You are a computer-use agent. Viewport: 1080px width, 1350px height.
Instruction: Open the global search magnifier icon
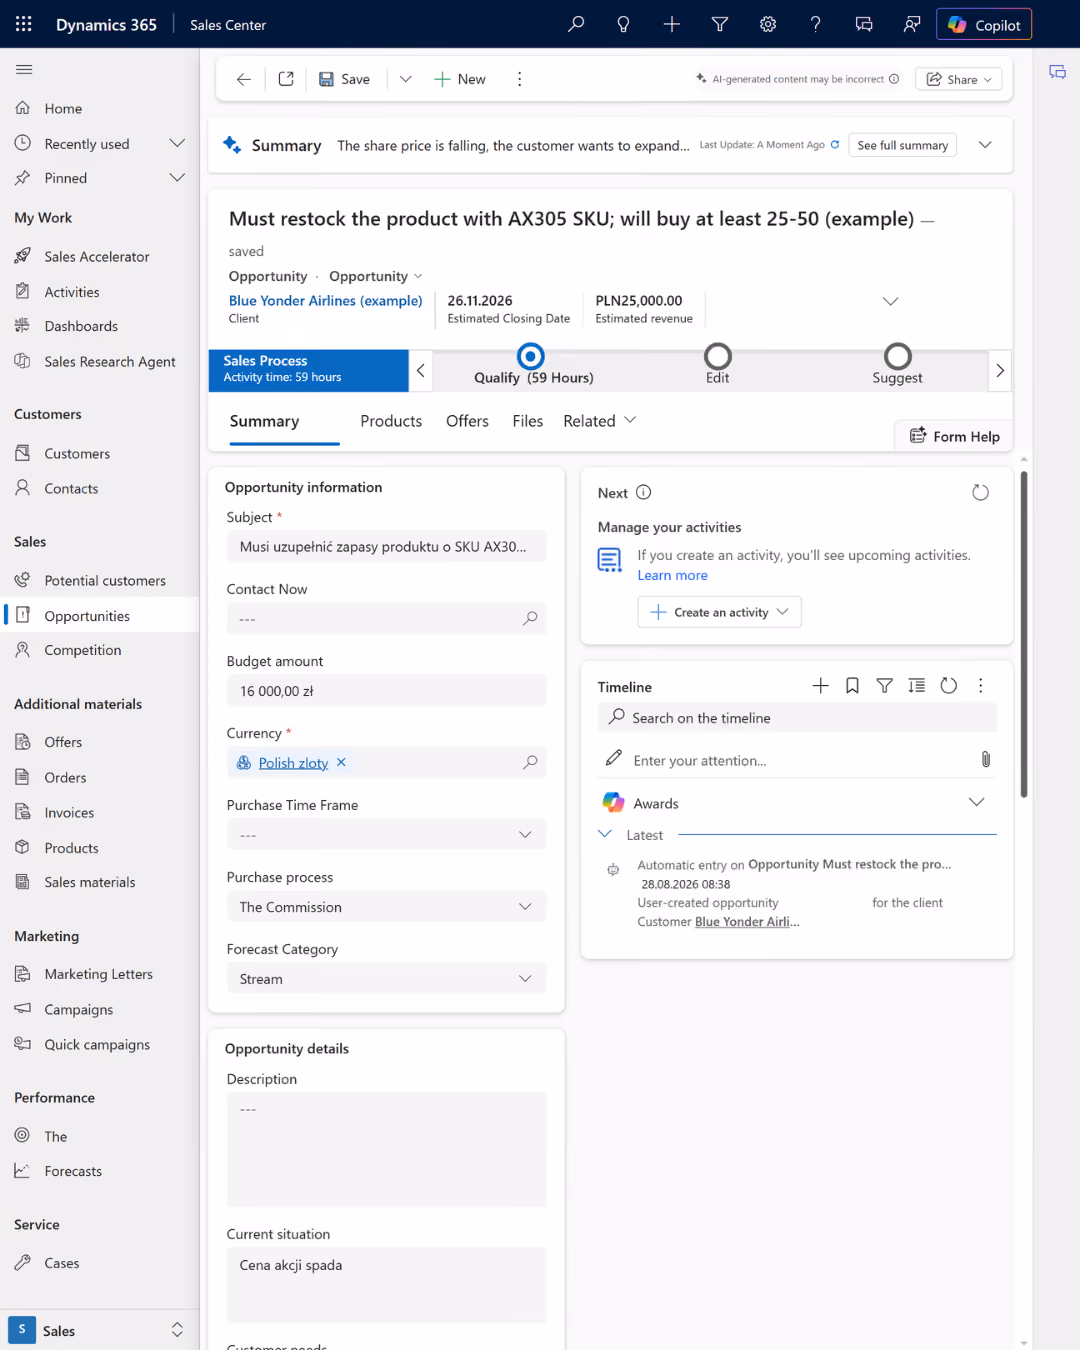[x=576, y=24]
